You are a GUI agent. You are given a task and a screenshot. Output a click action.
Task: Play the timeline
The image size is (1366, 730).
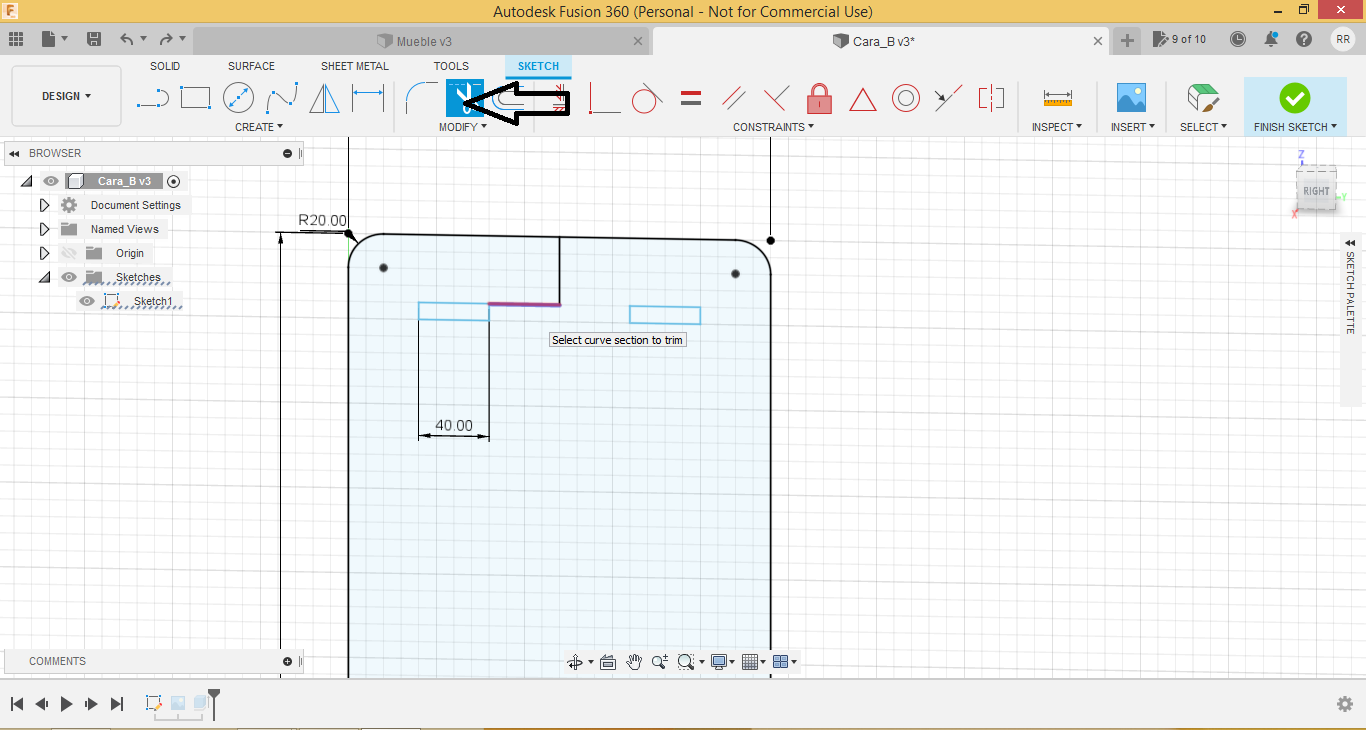pos(66,704)
